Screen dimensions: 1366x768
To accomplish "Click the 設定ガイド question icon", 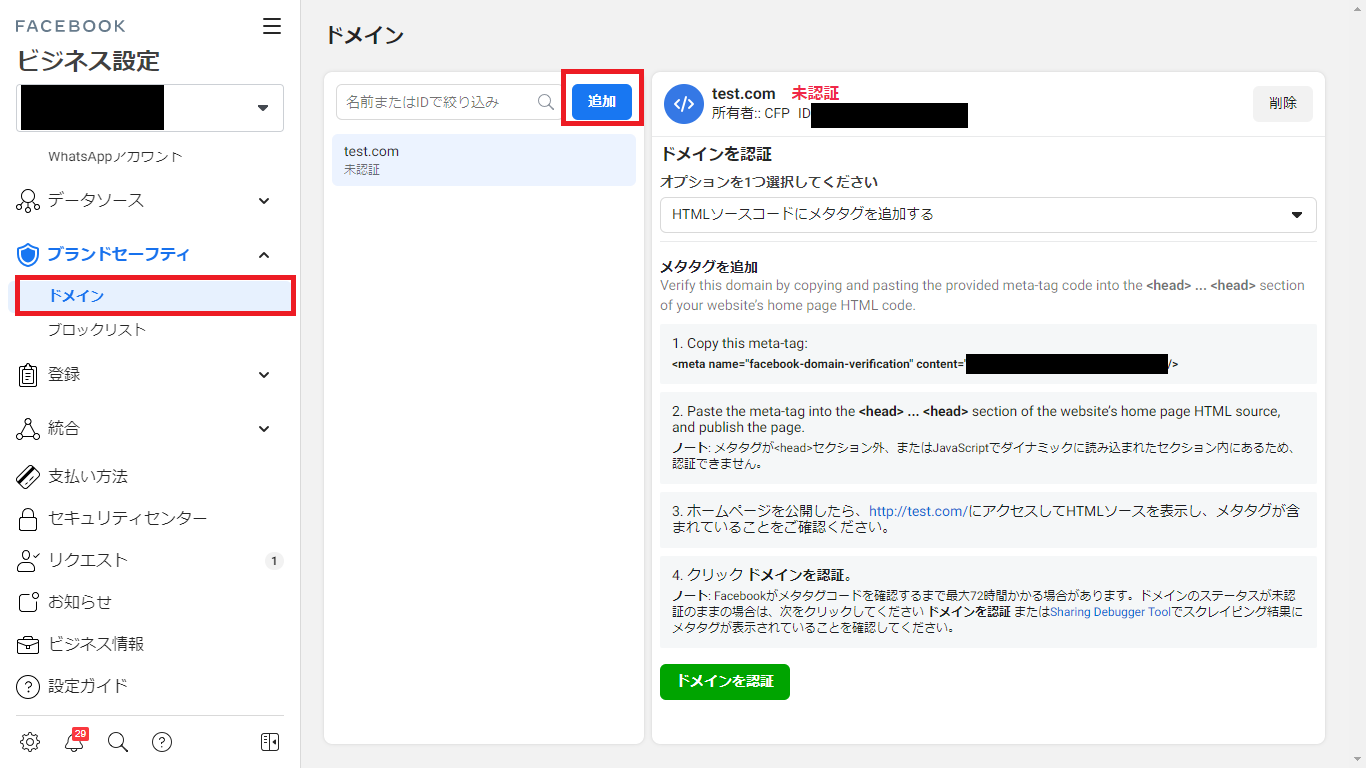I will [x=28, y=687].
